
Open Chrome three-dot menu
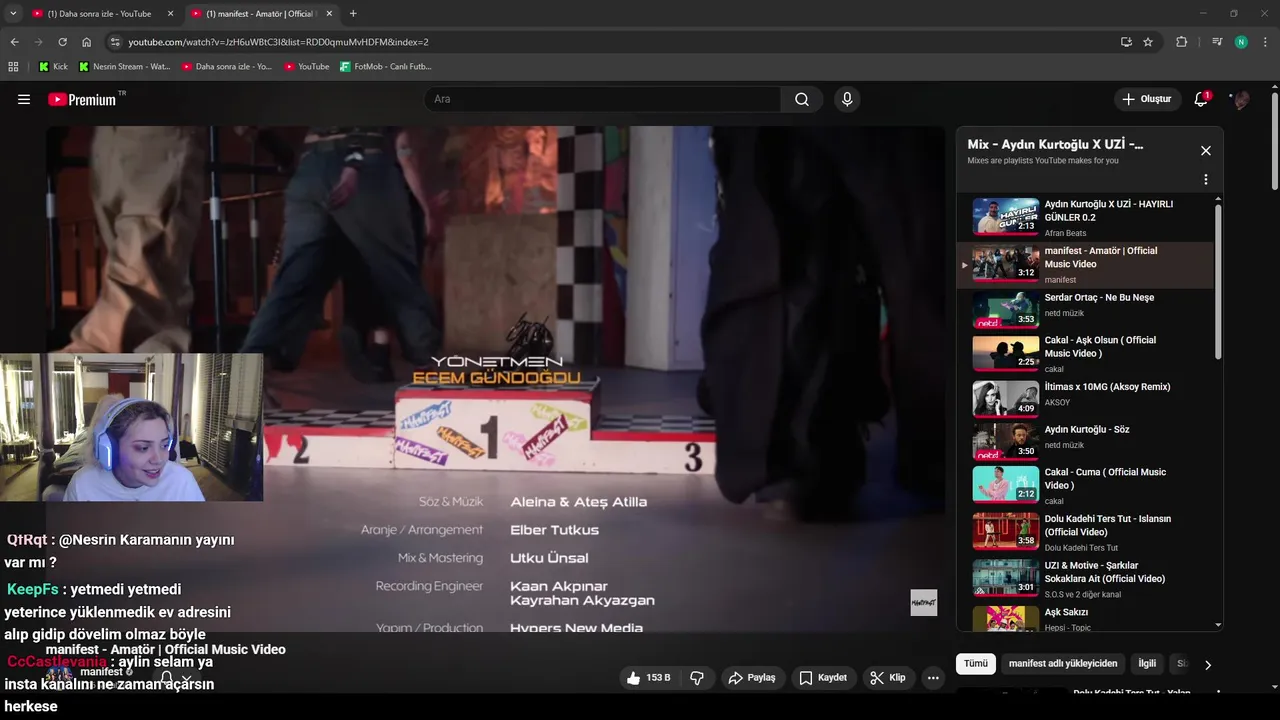click(1266, 42)
